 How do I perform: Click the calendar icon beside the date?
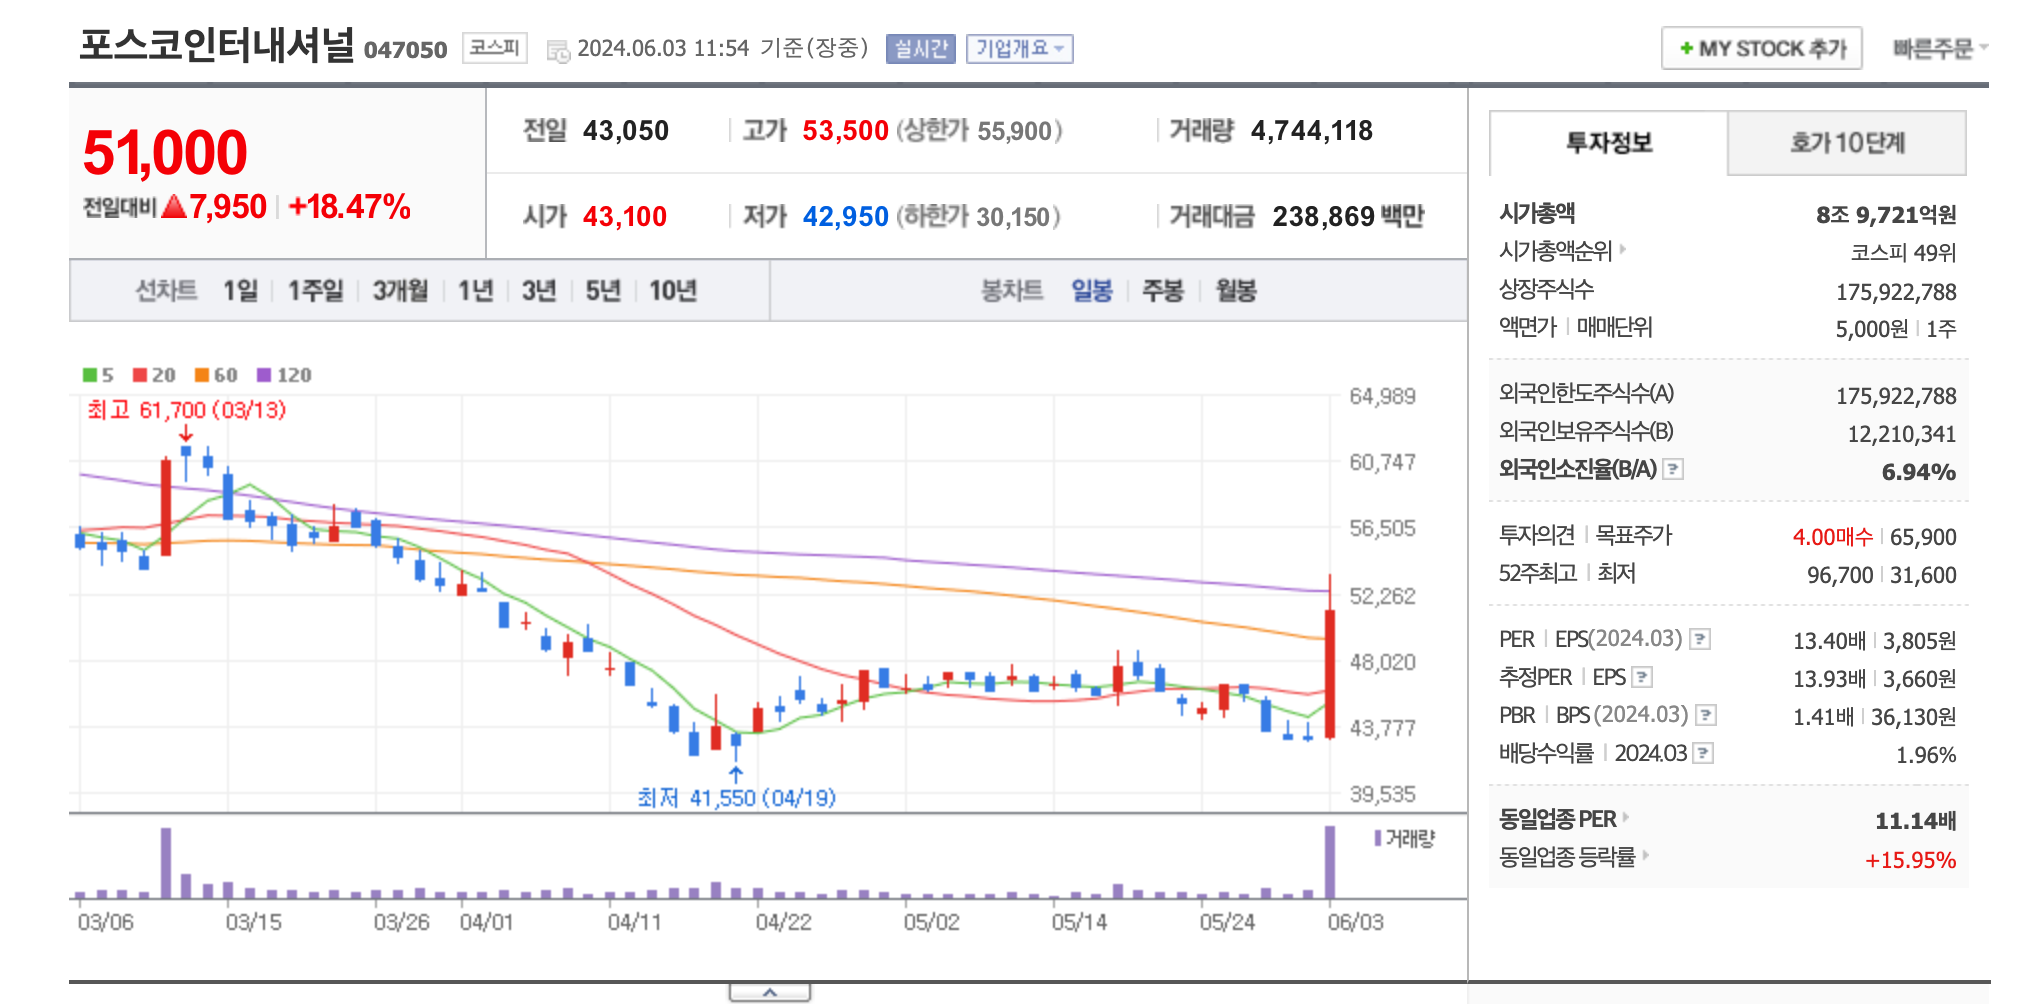pyautogui.click(x=558, y=50)
